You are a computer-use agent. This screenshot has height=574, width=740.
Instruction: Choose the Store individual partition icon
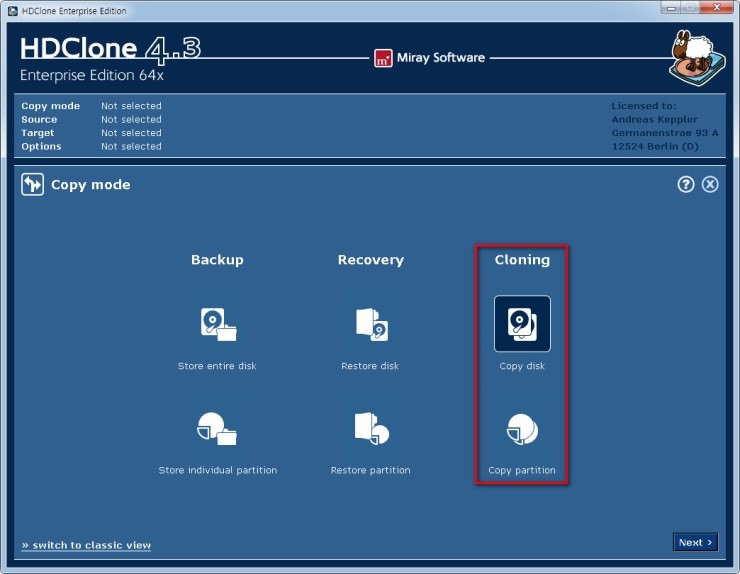(217, 429)
